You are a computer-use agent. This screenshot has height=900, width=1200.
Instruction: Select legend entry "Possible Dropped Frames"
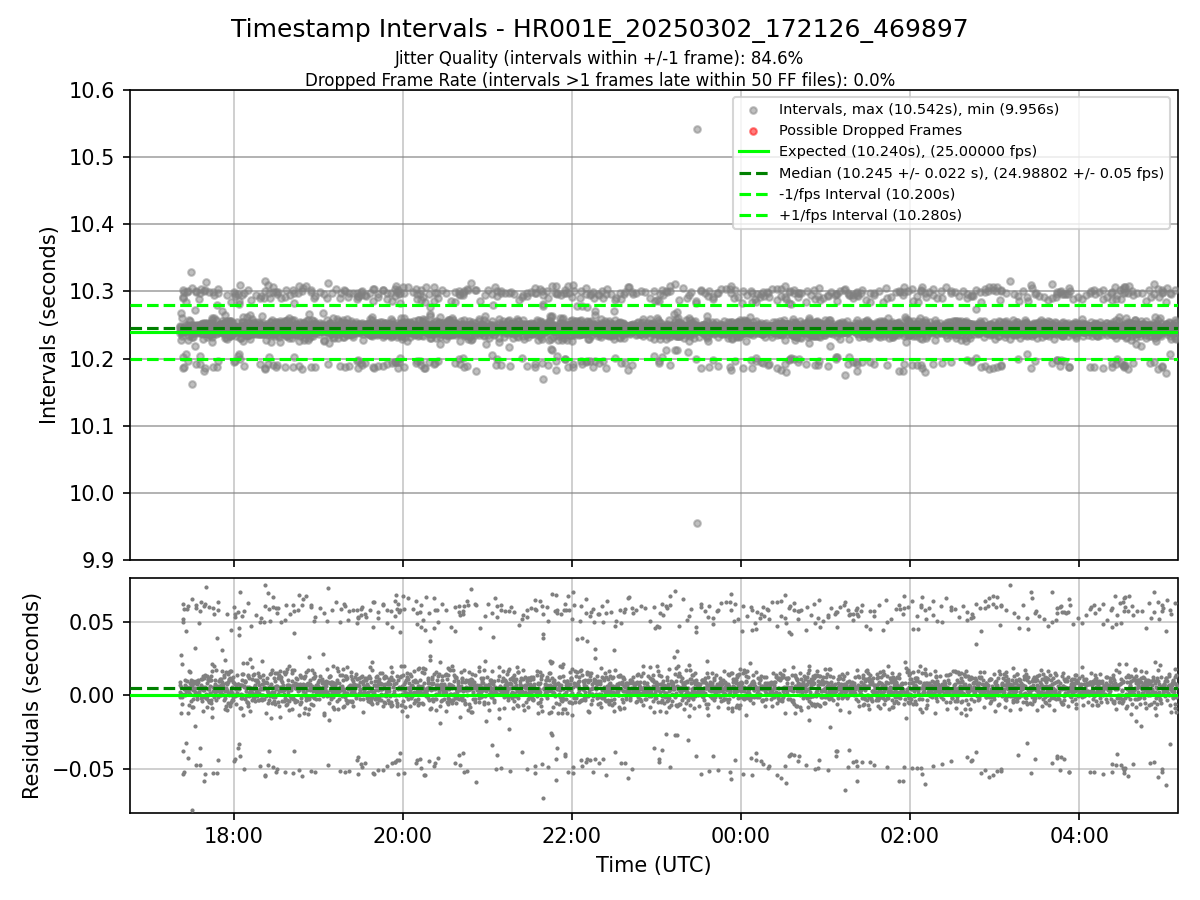click(870, 130)
